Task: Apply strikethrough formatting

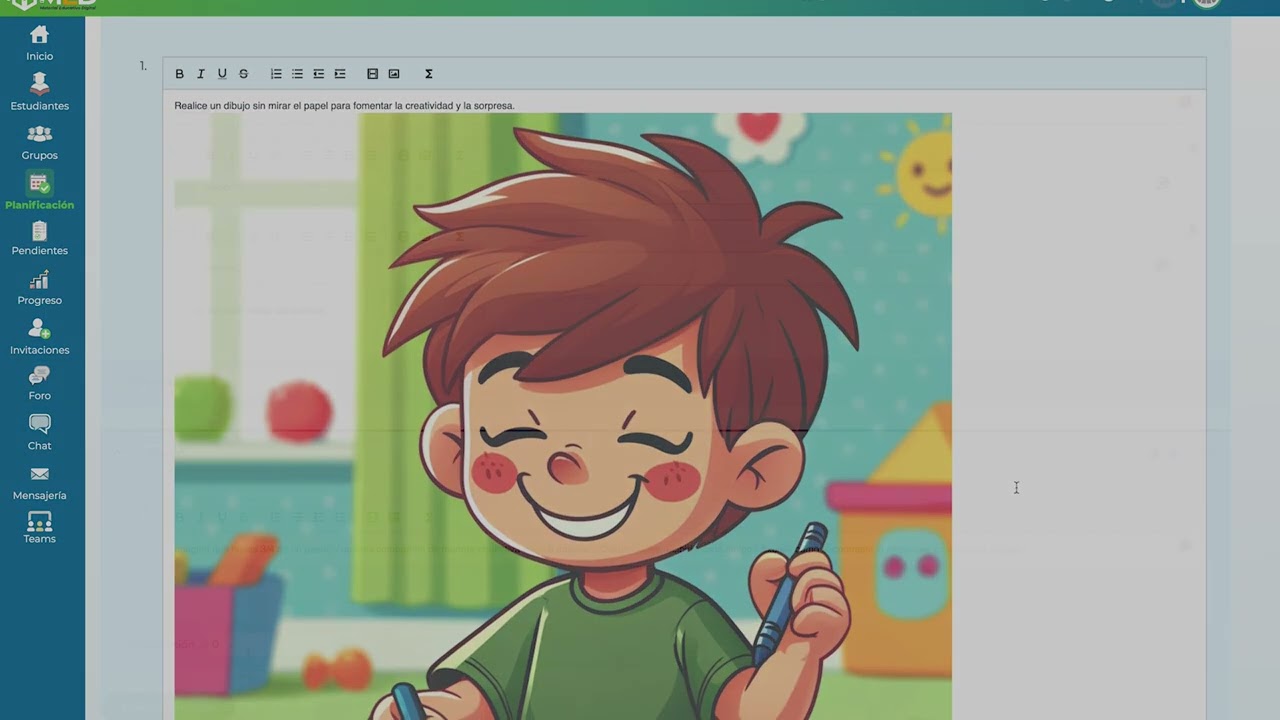Action: [243, 74]
